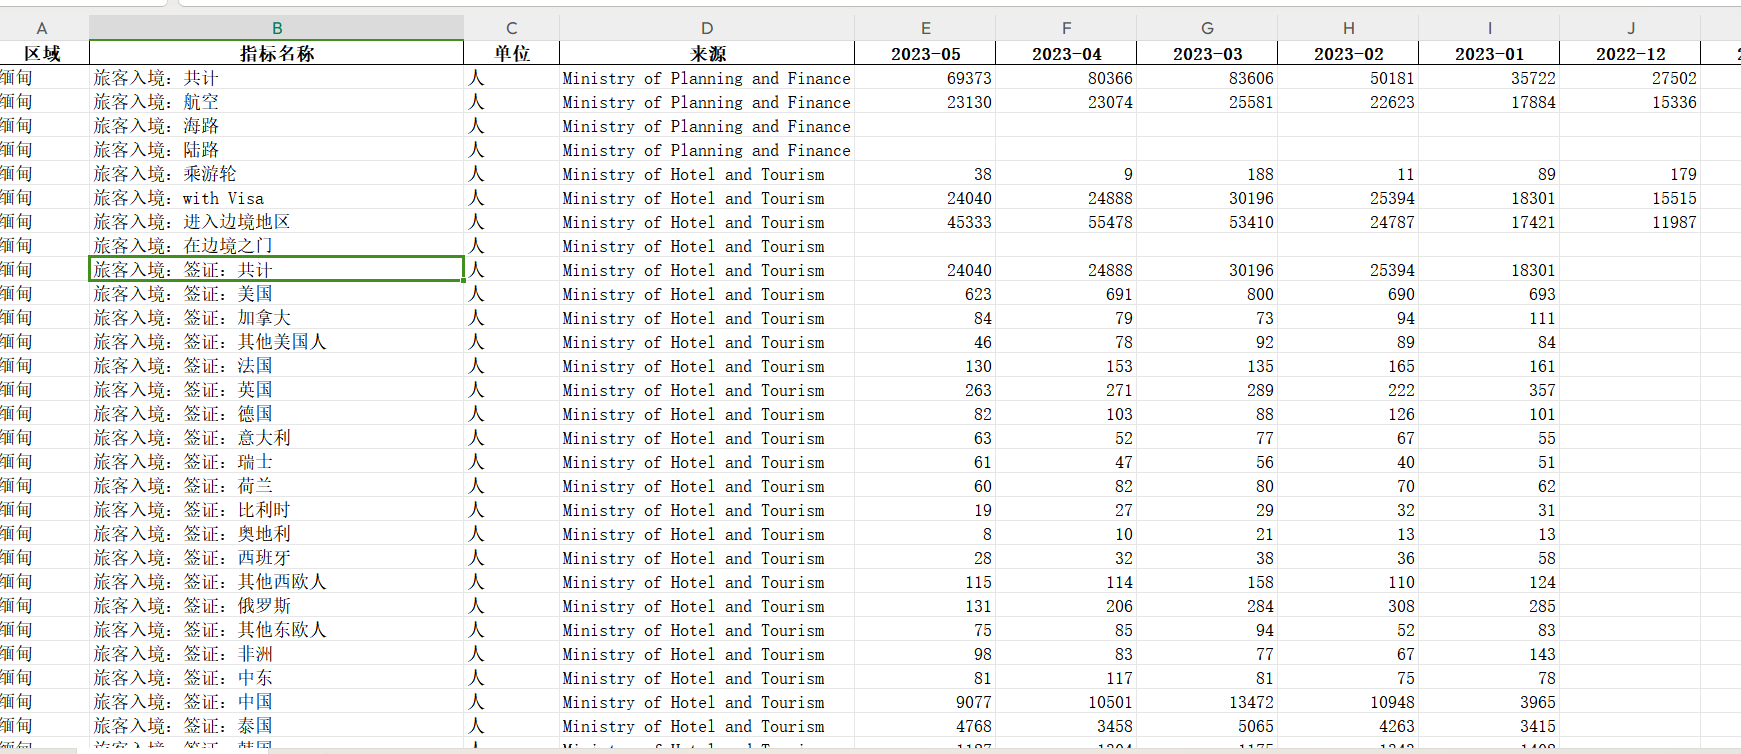This screenshot has width=1741, height=754.
Task: Click the "2023-04" date header cell
Action: tap(1067, 53)
